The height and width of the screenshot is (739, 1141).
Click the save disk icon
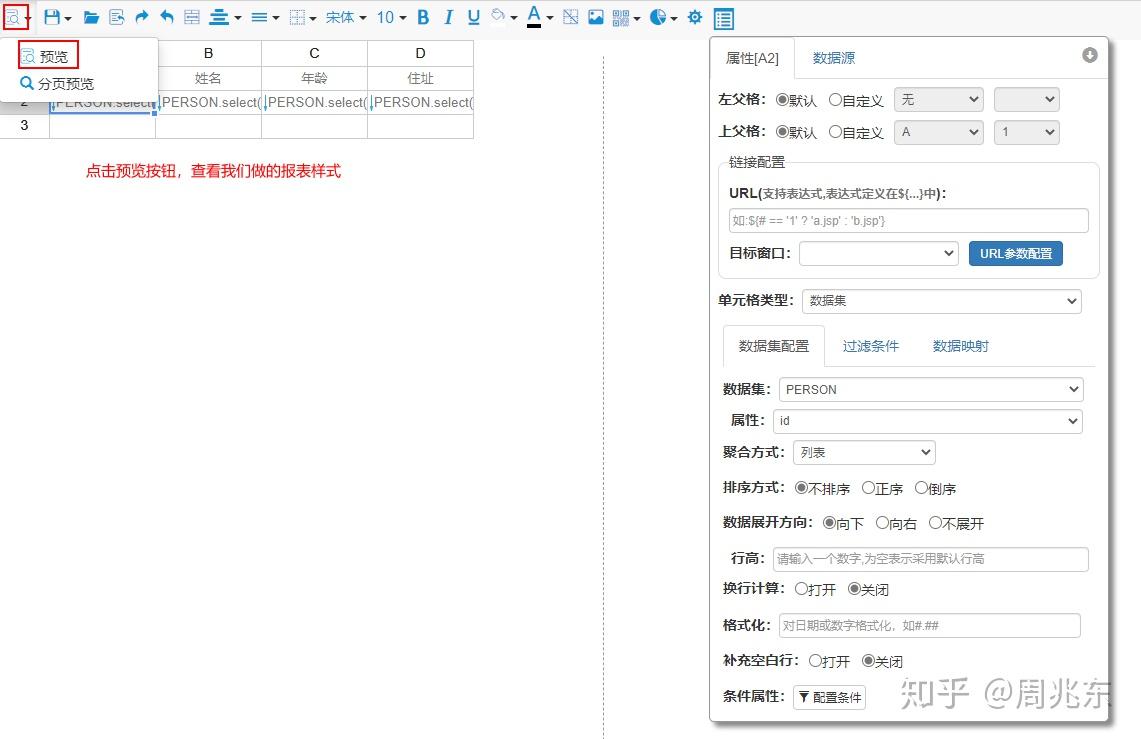tap(52, 17)
